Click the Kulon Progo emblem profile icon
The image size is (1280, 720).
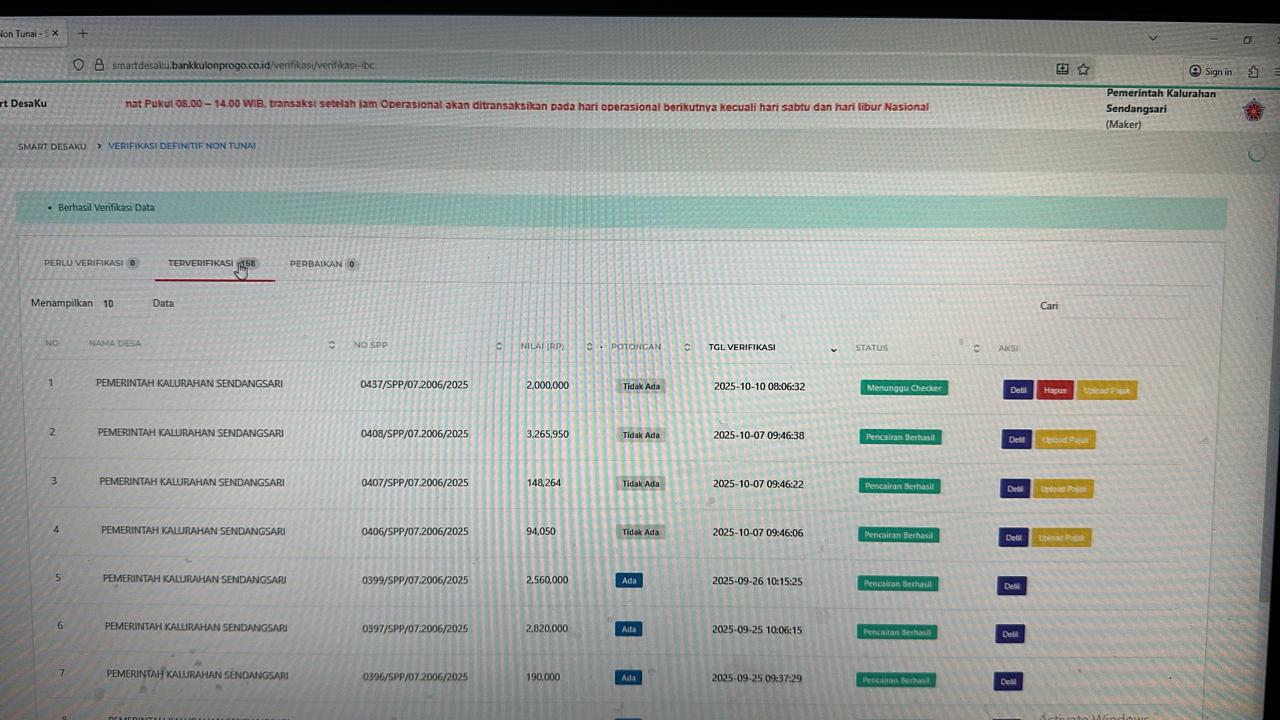coord(1253,110)
